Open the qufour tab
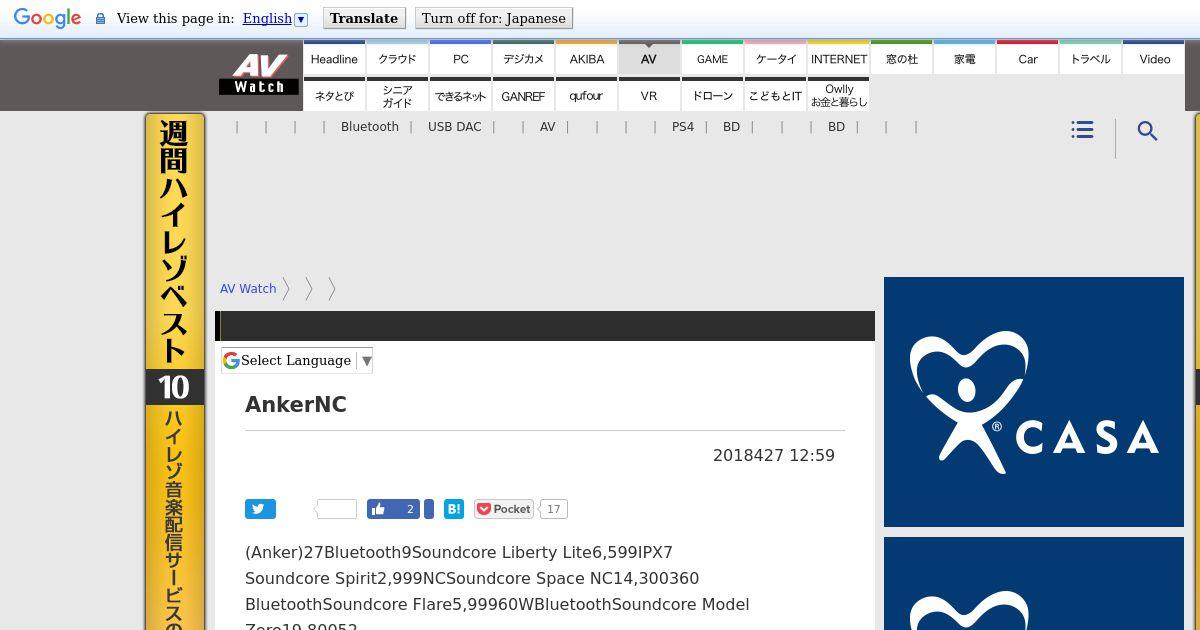Viewport: 1200px width, 630px height. pos(587,95)
